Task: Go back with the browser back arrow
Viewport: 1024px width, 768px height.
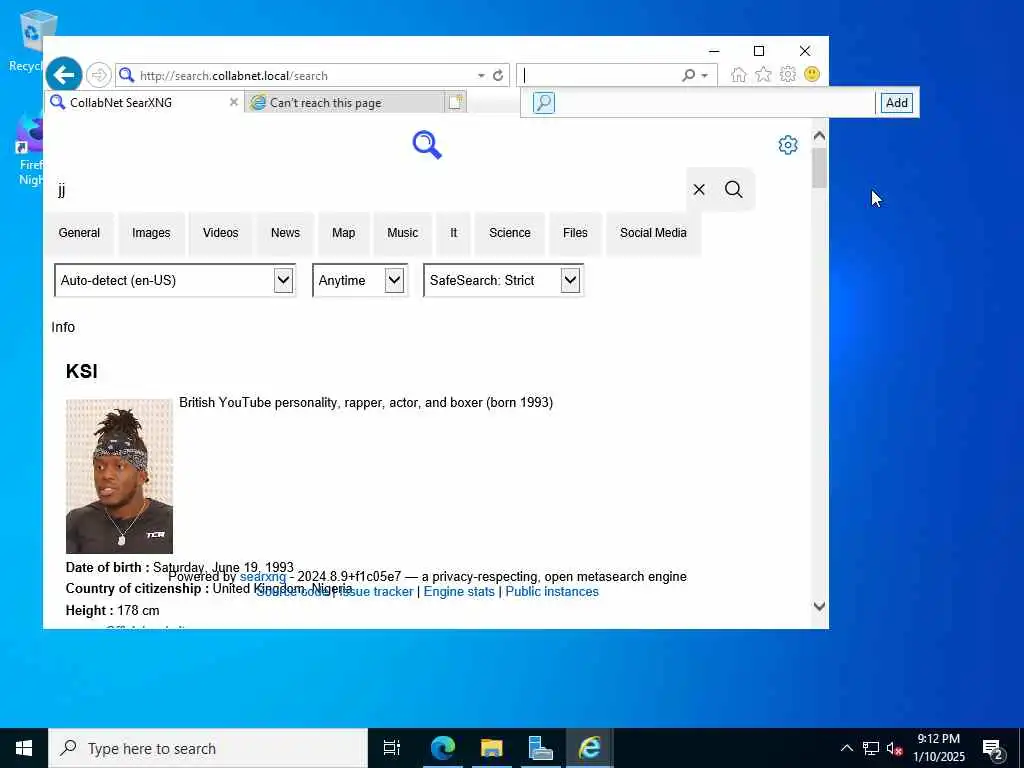Action: click(x=63, y=75)
